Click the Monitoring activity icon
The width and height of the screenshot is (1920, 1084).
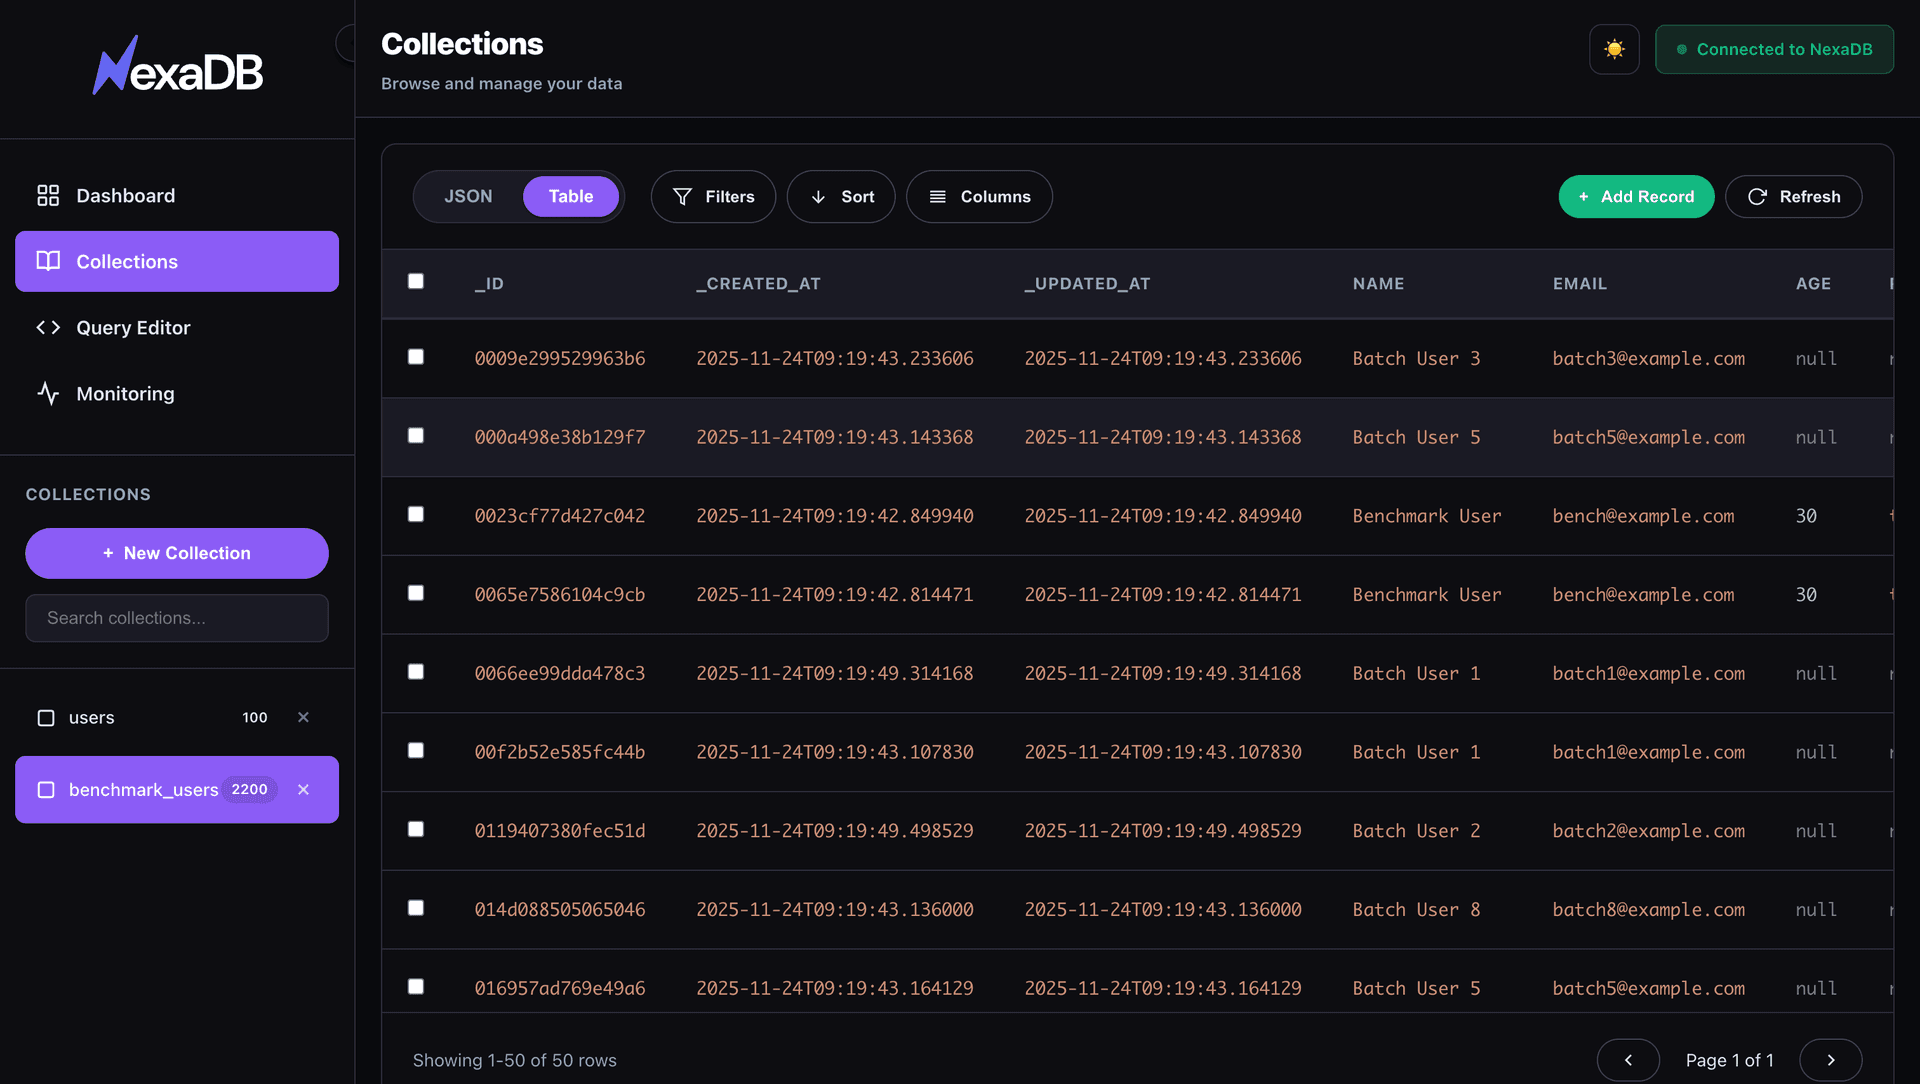click(x=48, y=393)
